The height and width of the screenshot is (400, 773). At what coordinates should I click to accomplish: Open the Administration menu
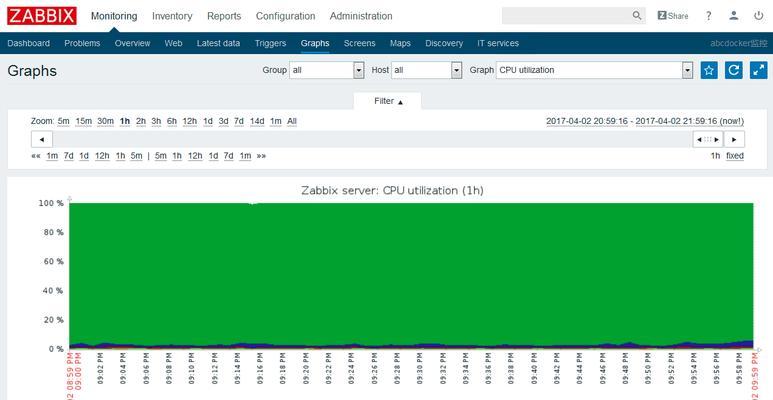pos(361,16)
